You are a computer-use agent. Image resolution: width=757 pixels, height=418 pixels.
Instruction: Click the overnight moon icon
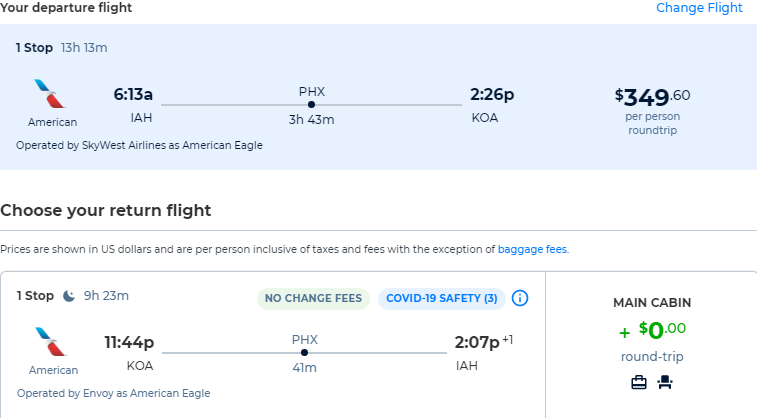click(69, 296)
